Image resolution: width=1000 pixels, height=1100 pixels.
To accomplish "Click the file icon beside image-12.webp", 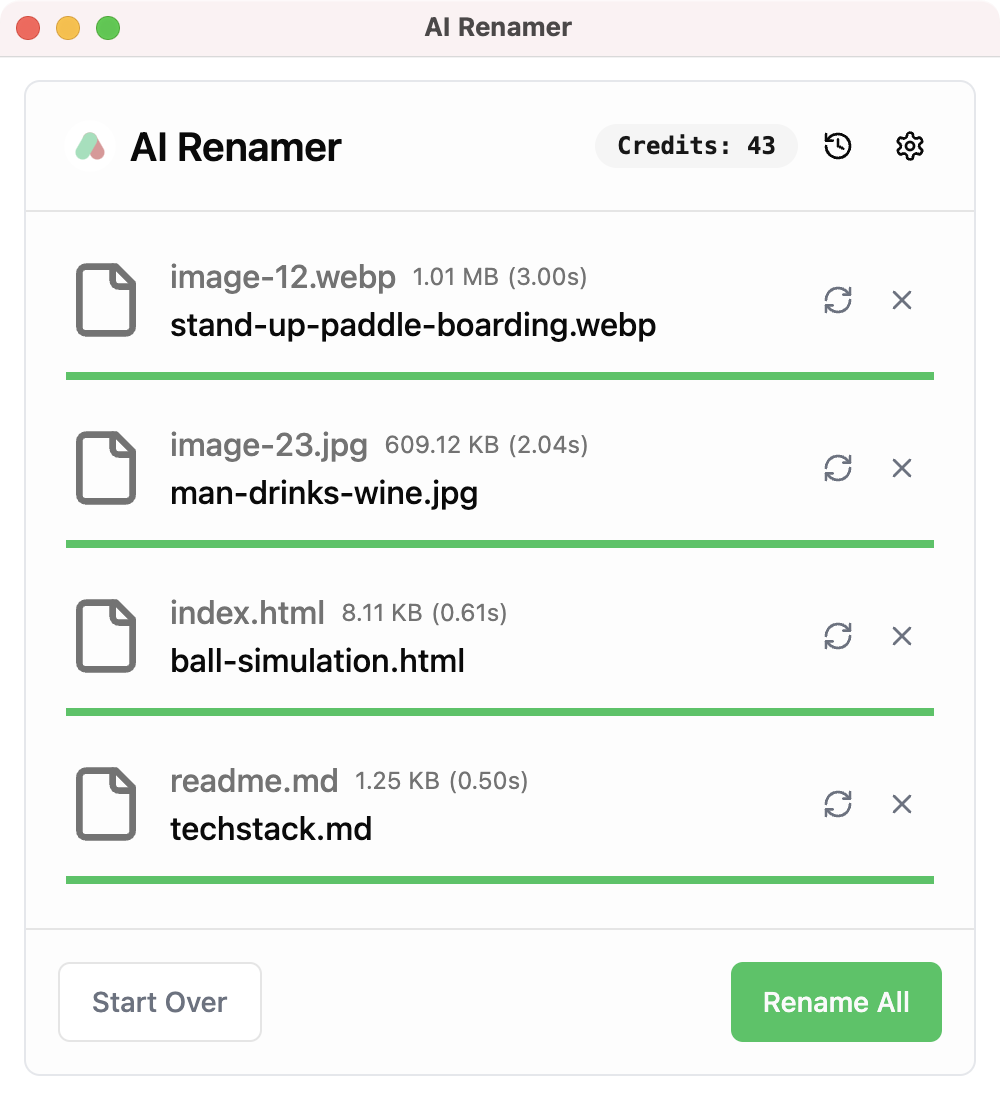I will (x=105, y=299).
